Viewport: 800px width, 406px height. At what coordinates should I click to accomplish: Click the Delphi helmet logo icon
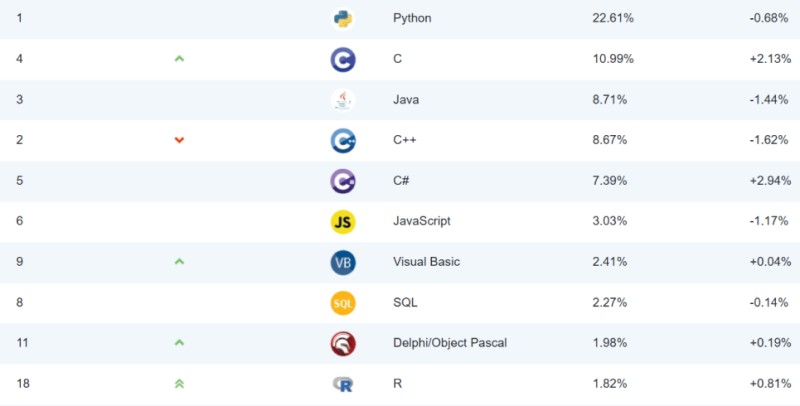pyautogui.click(x=343, y=344)
